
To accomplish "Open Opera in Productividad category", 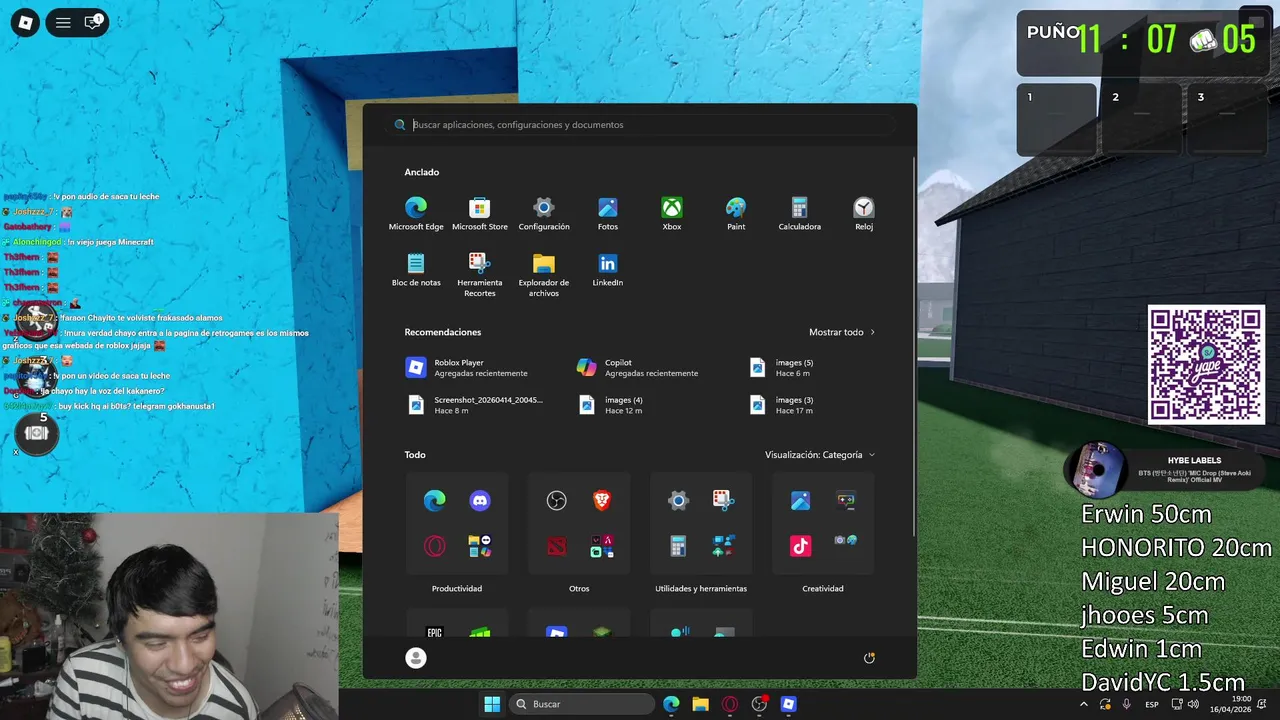I will coord(435,546).
